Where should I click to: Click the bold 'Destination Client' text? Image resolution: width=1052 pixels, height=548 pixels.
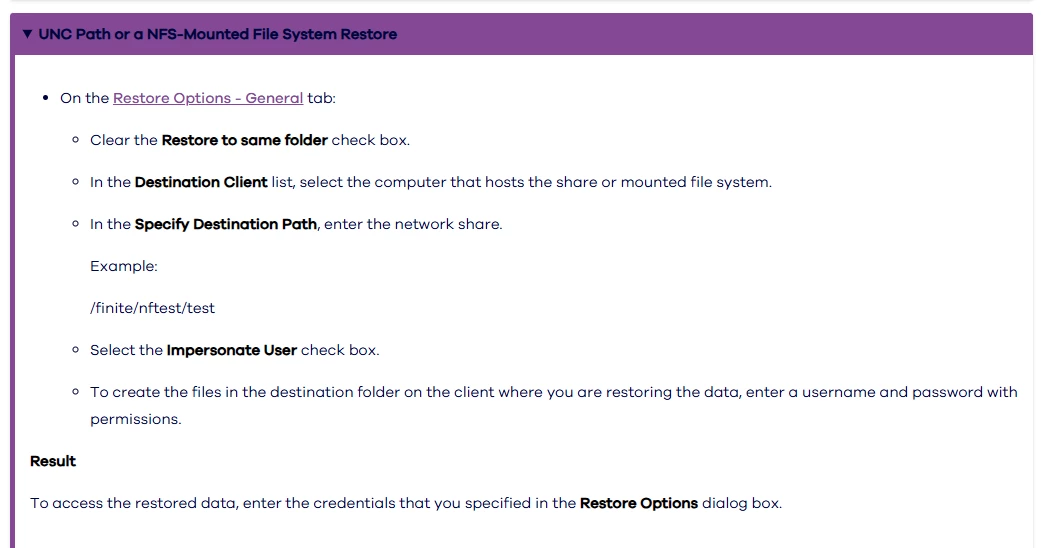pyautogui.click(x=201, y=182)
